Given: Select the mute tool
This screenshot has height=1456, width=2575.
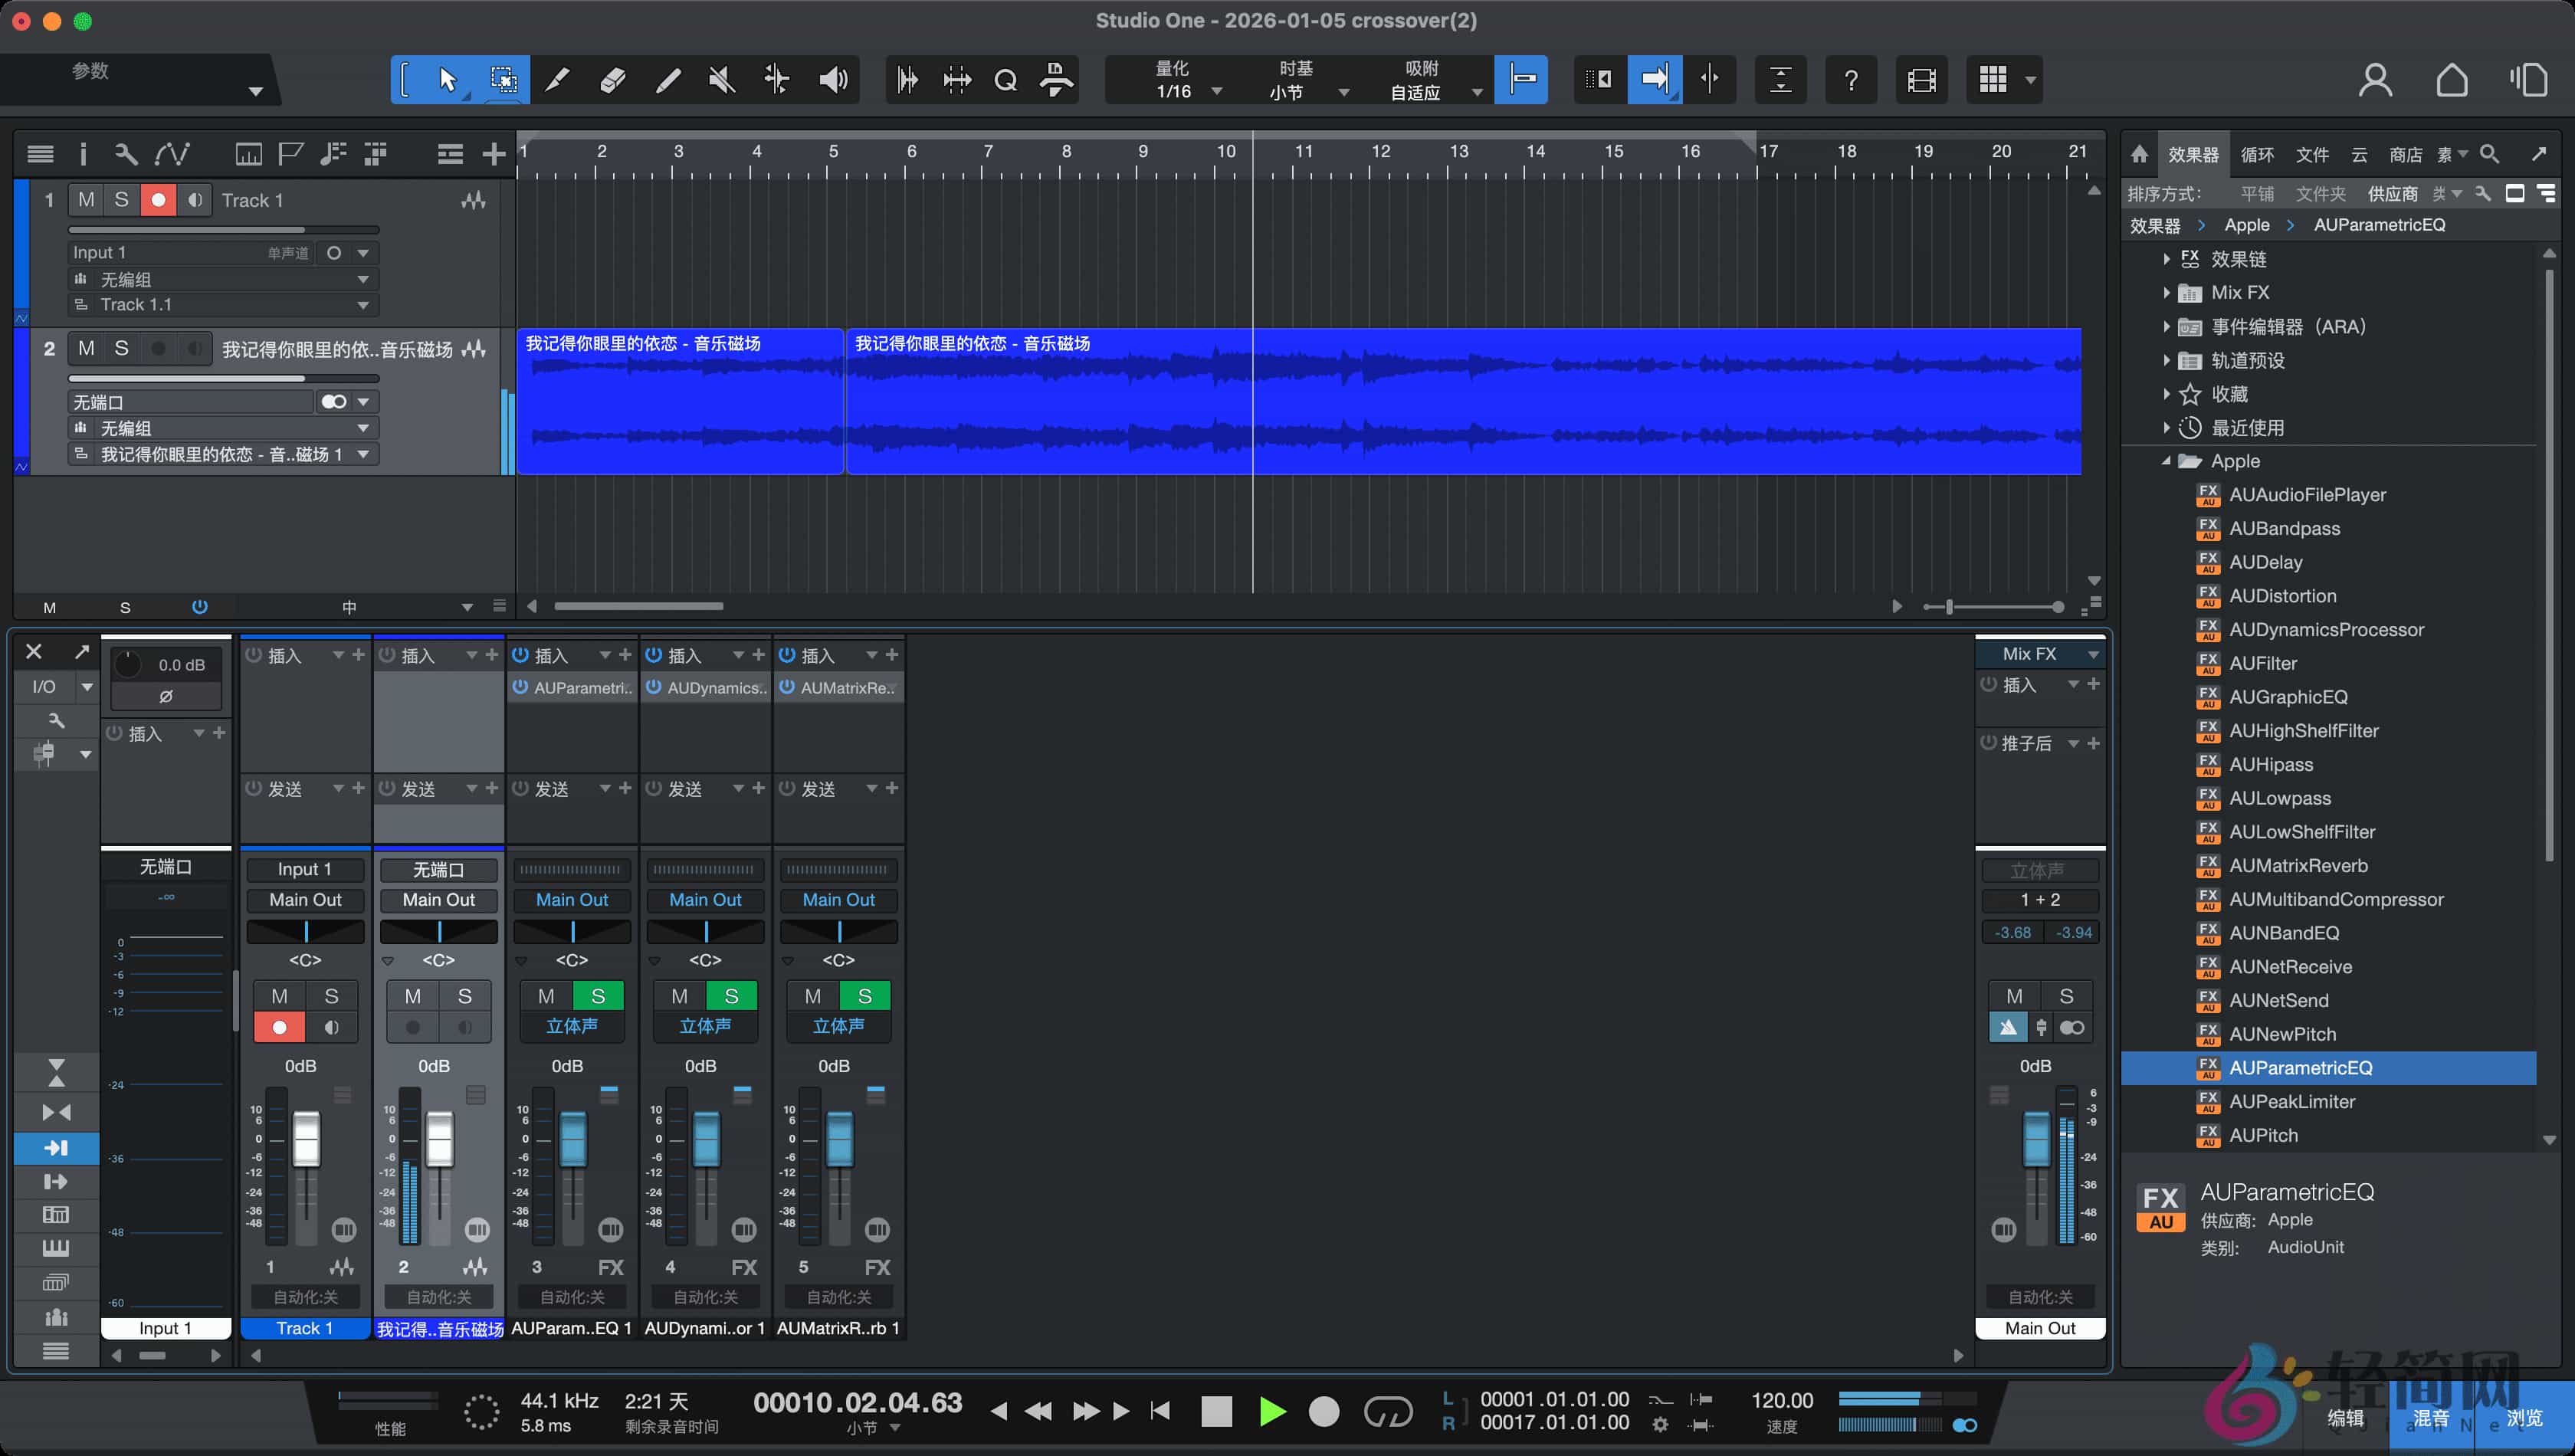Looking at the screenshot, I should click(x=721, y=80).
